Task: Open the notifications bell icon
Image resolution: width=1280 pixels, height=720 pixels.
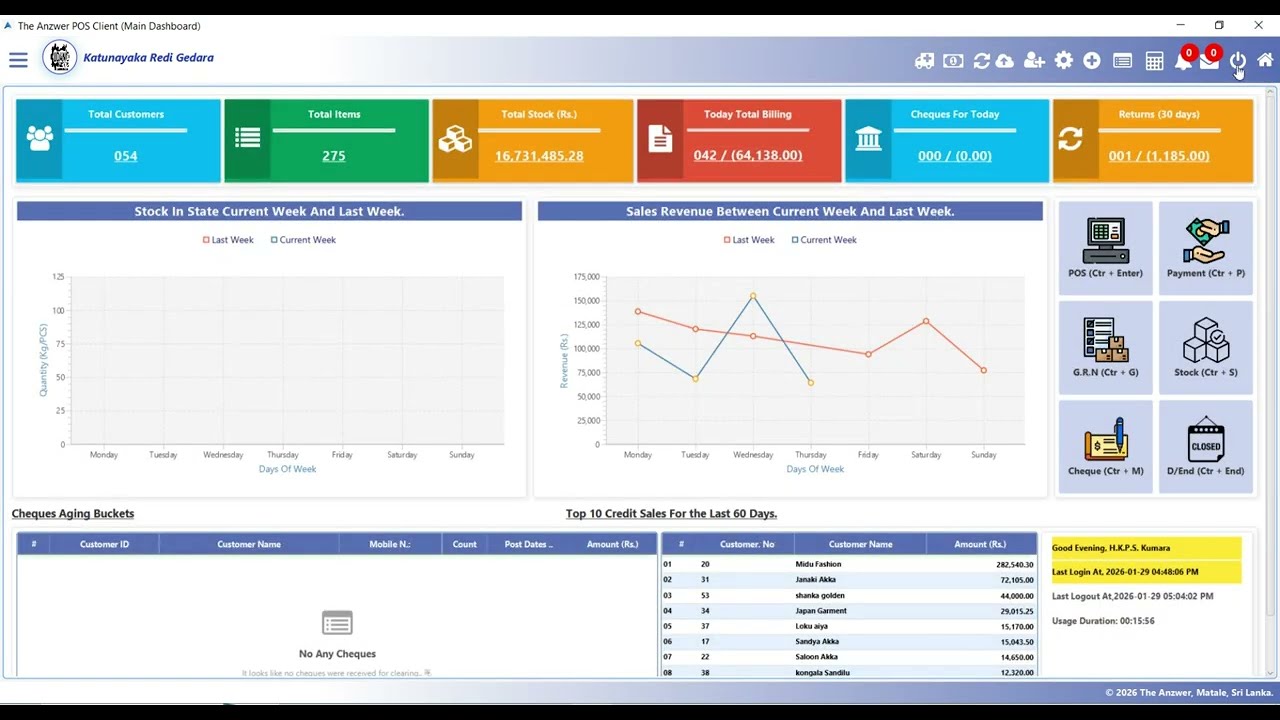Action: pyautogui.click(x=1183, y=60)
